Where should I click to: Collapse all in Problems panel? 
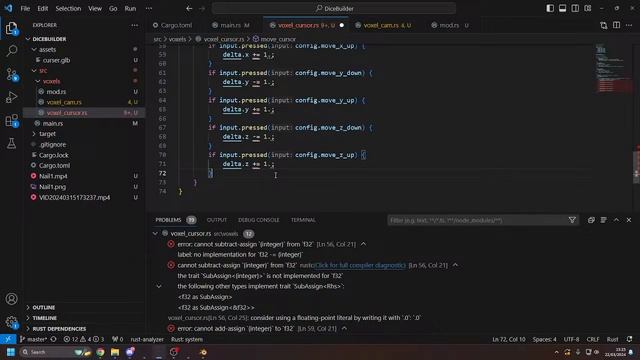click(x=591, y=220)
